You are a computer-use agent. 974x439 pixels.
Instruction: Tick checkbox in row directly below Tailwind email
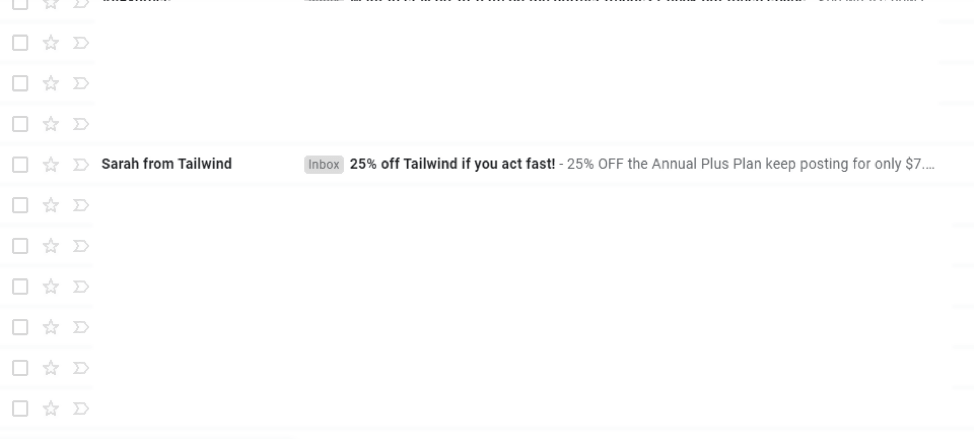20,205
